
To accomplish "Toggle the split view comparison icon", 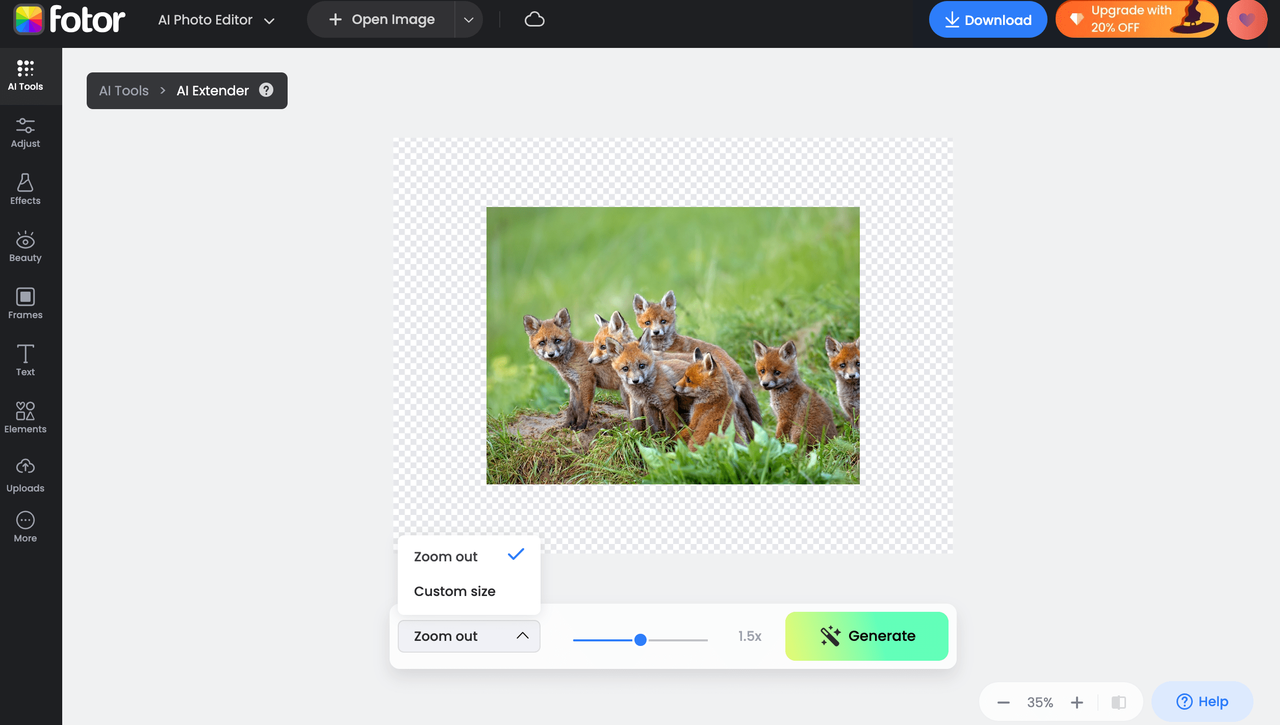I will tap(1119, 701).
